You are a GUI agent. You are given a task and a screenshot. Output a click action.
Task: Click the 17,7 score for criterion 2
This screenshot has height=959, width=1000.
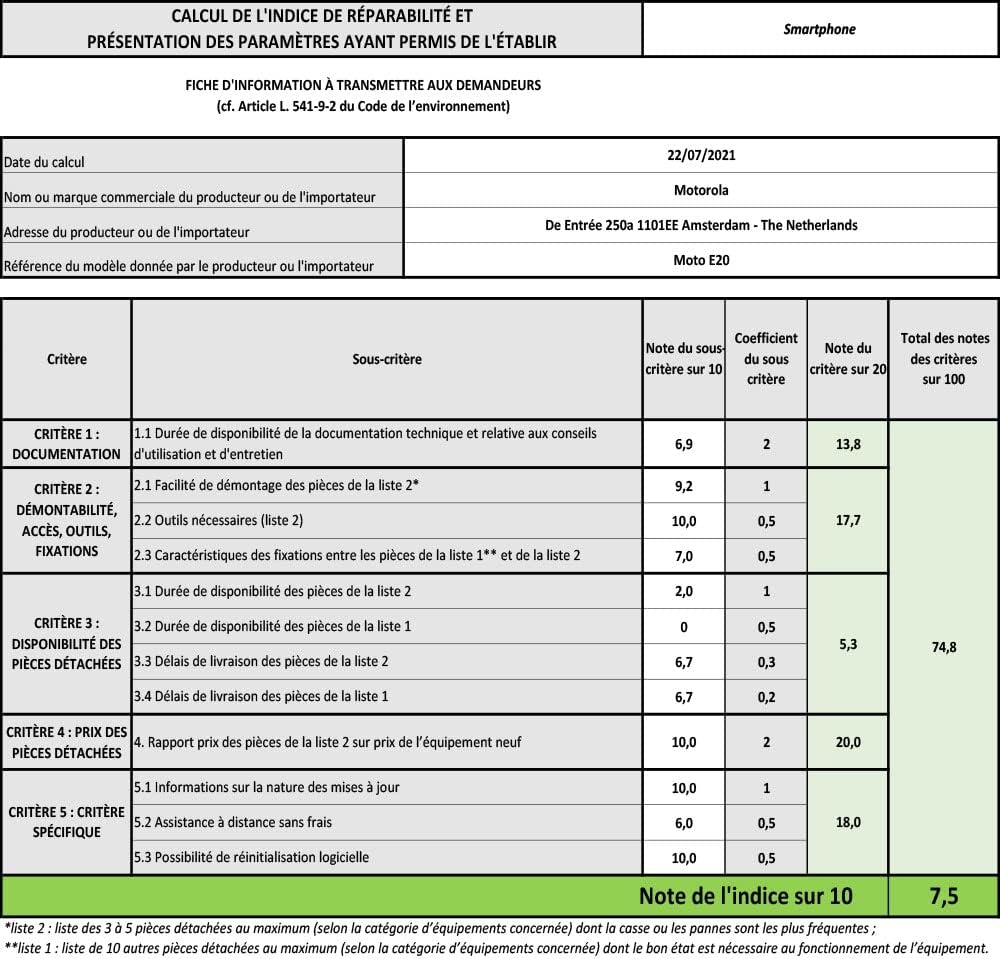[x=847, y=520]
